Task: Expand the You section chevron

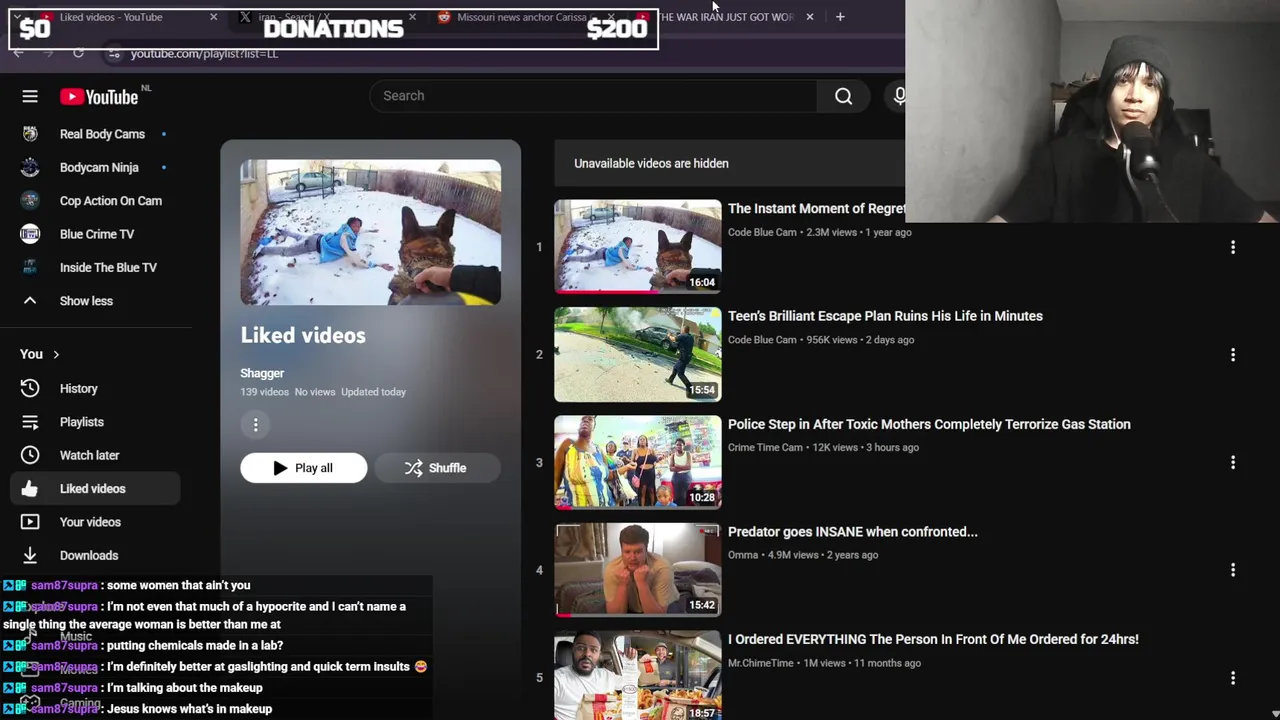Action: (56, 354)
